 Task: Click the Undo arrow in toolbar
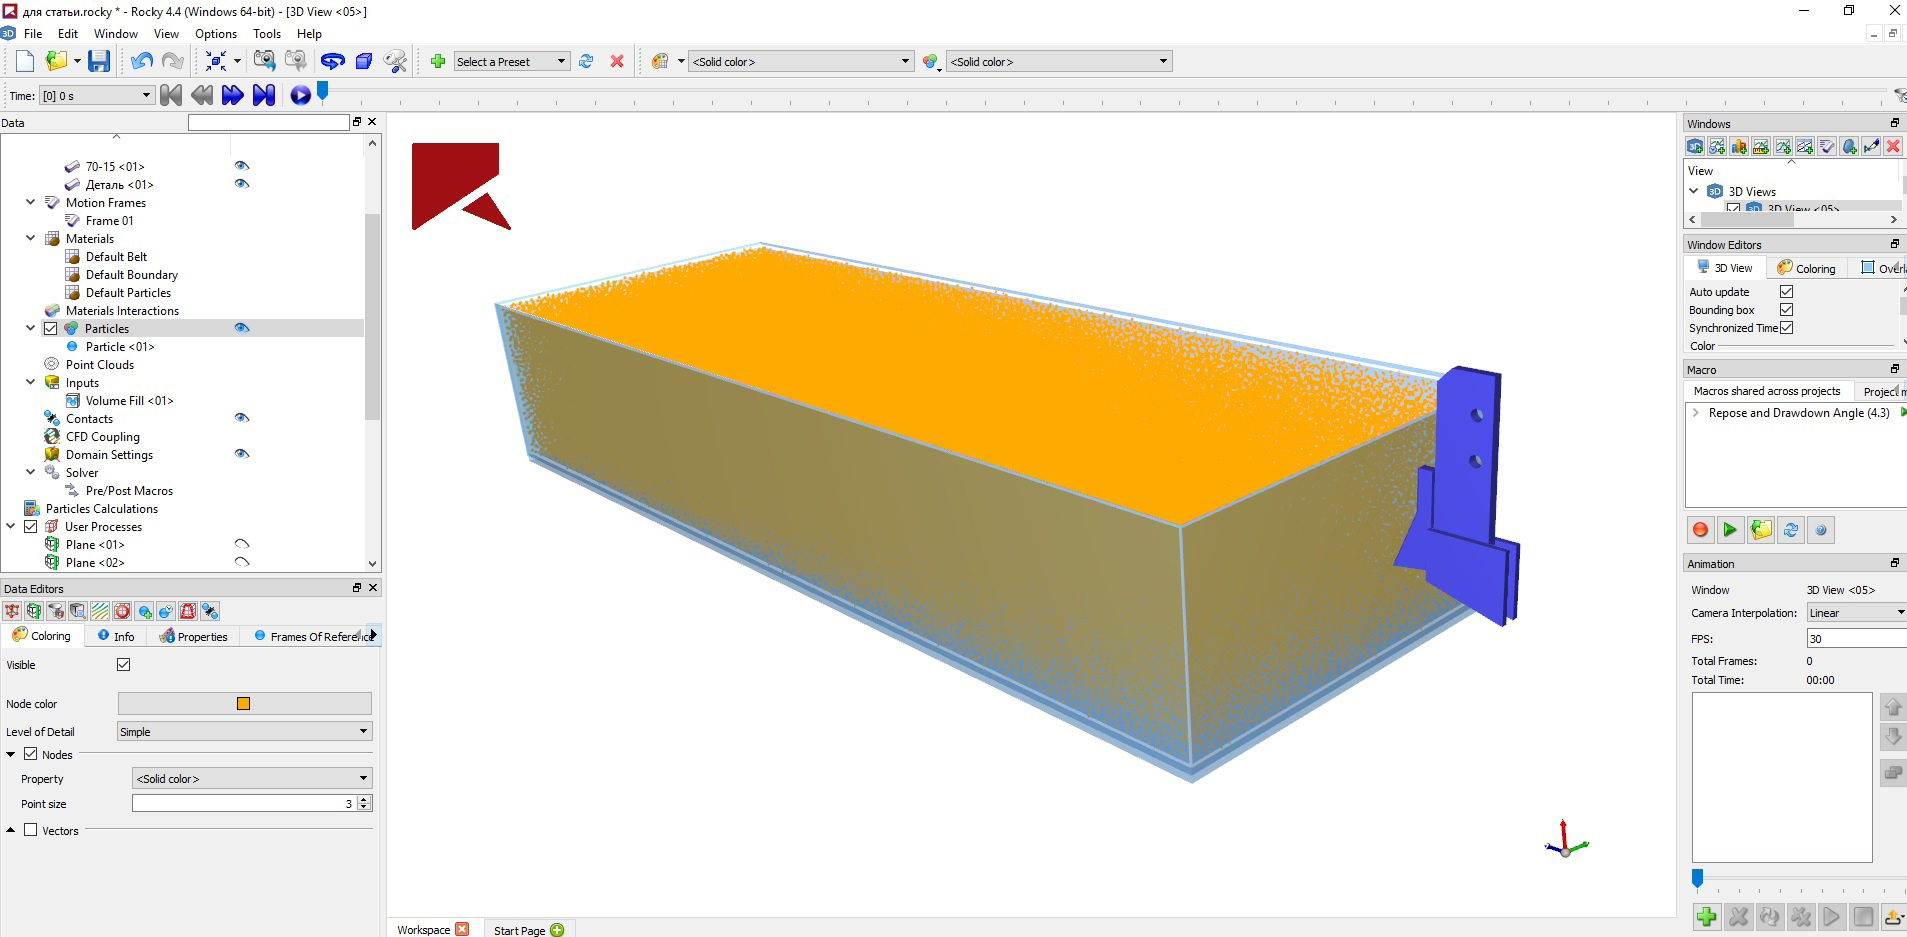tap(141, 61)
